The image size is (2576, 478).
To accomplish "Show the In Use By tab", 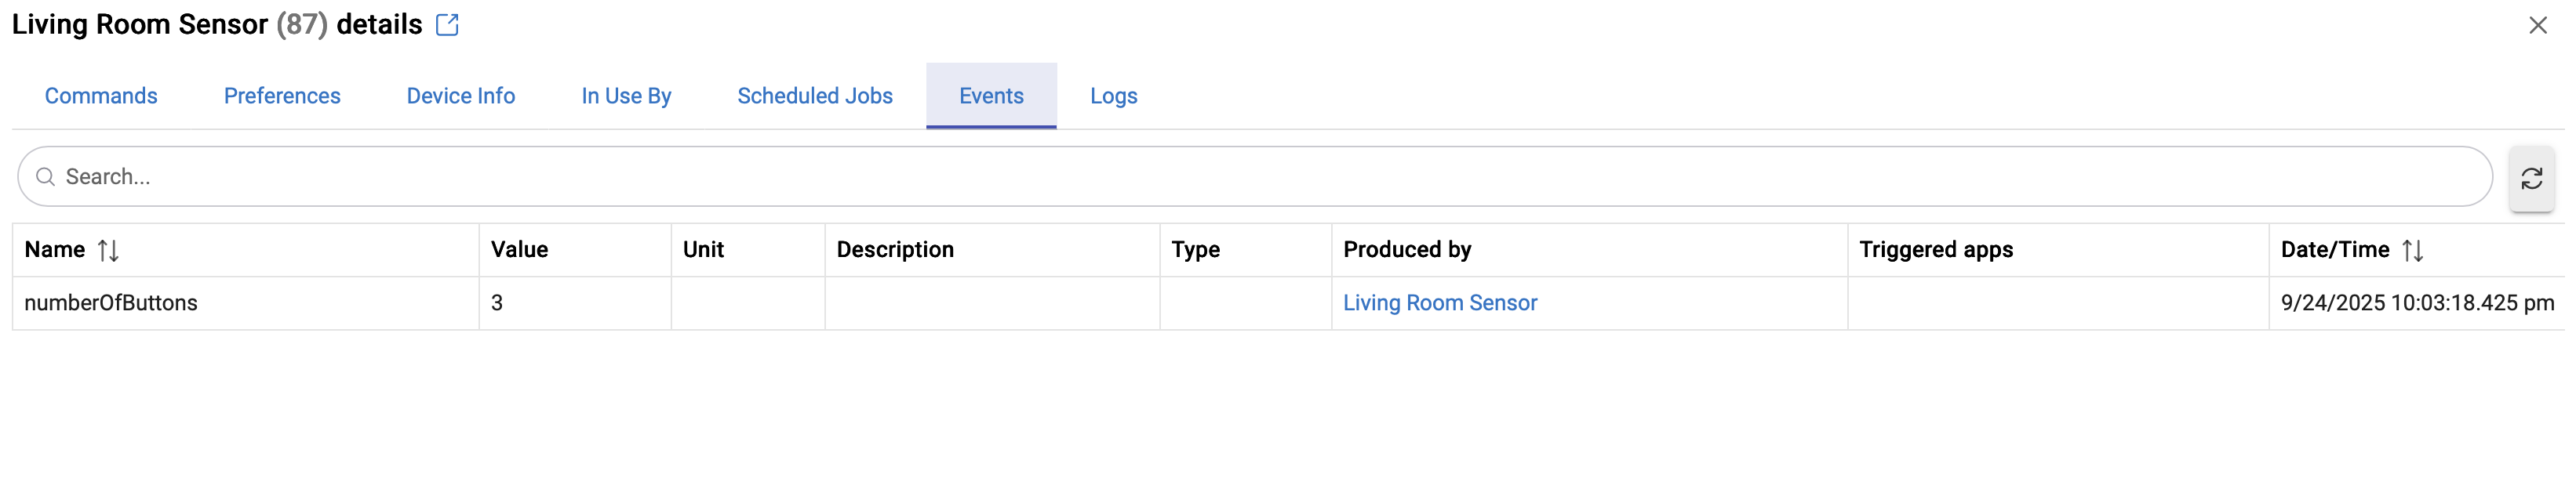I will (626, 96).
